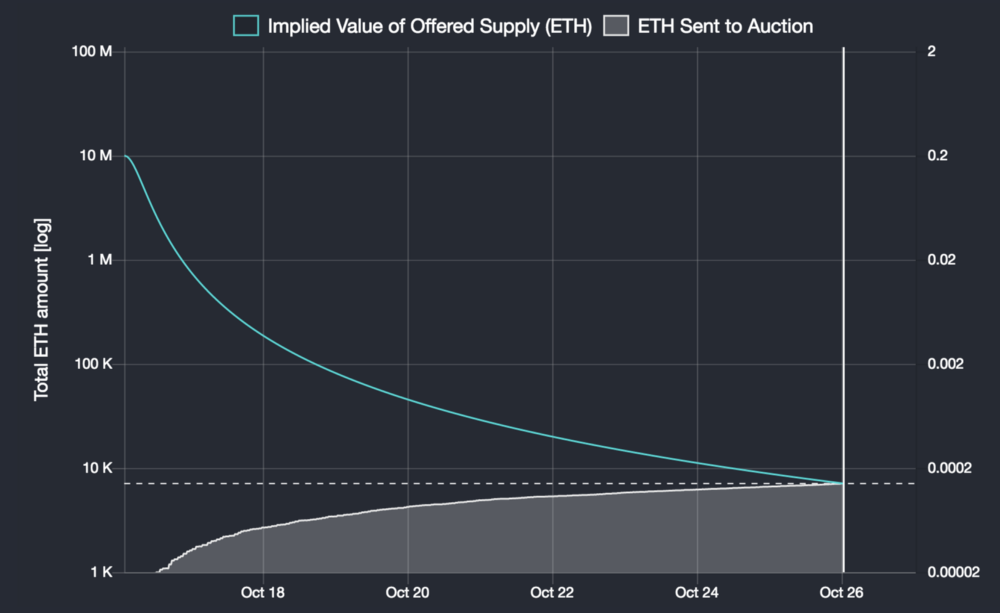Click the Oct 26 x-axis label
This screenshot has width=1000, height=613.
842,592
